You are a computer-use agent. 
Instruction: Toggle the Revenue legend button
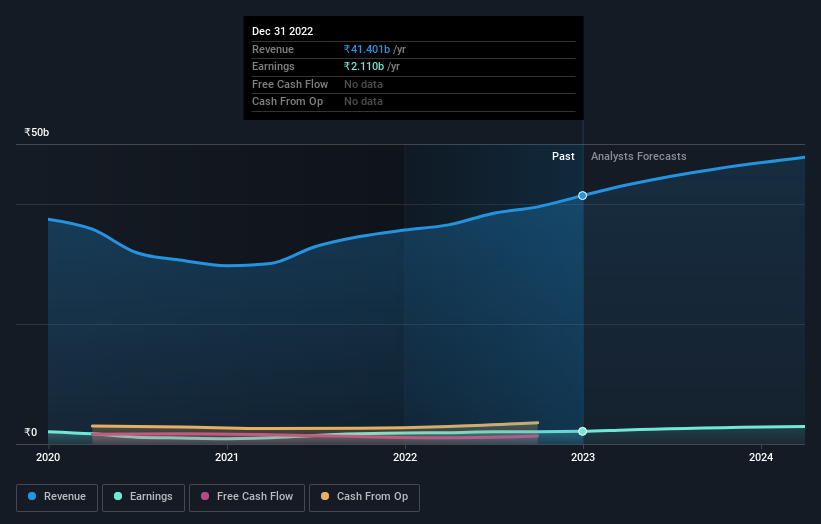[x=57, y=497]
